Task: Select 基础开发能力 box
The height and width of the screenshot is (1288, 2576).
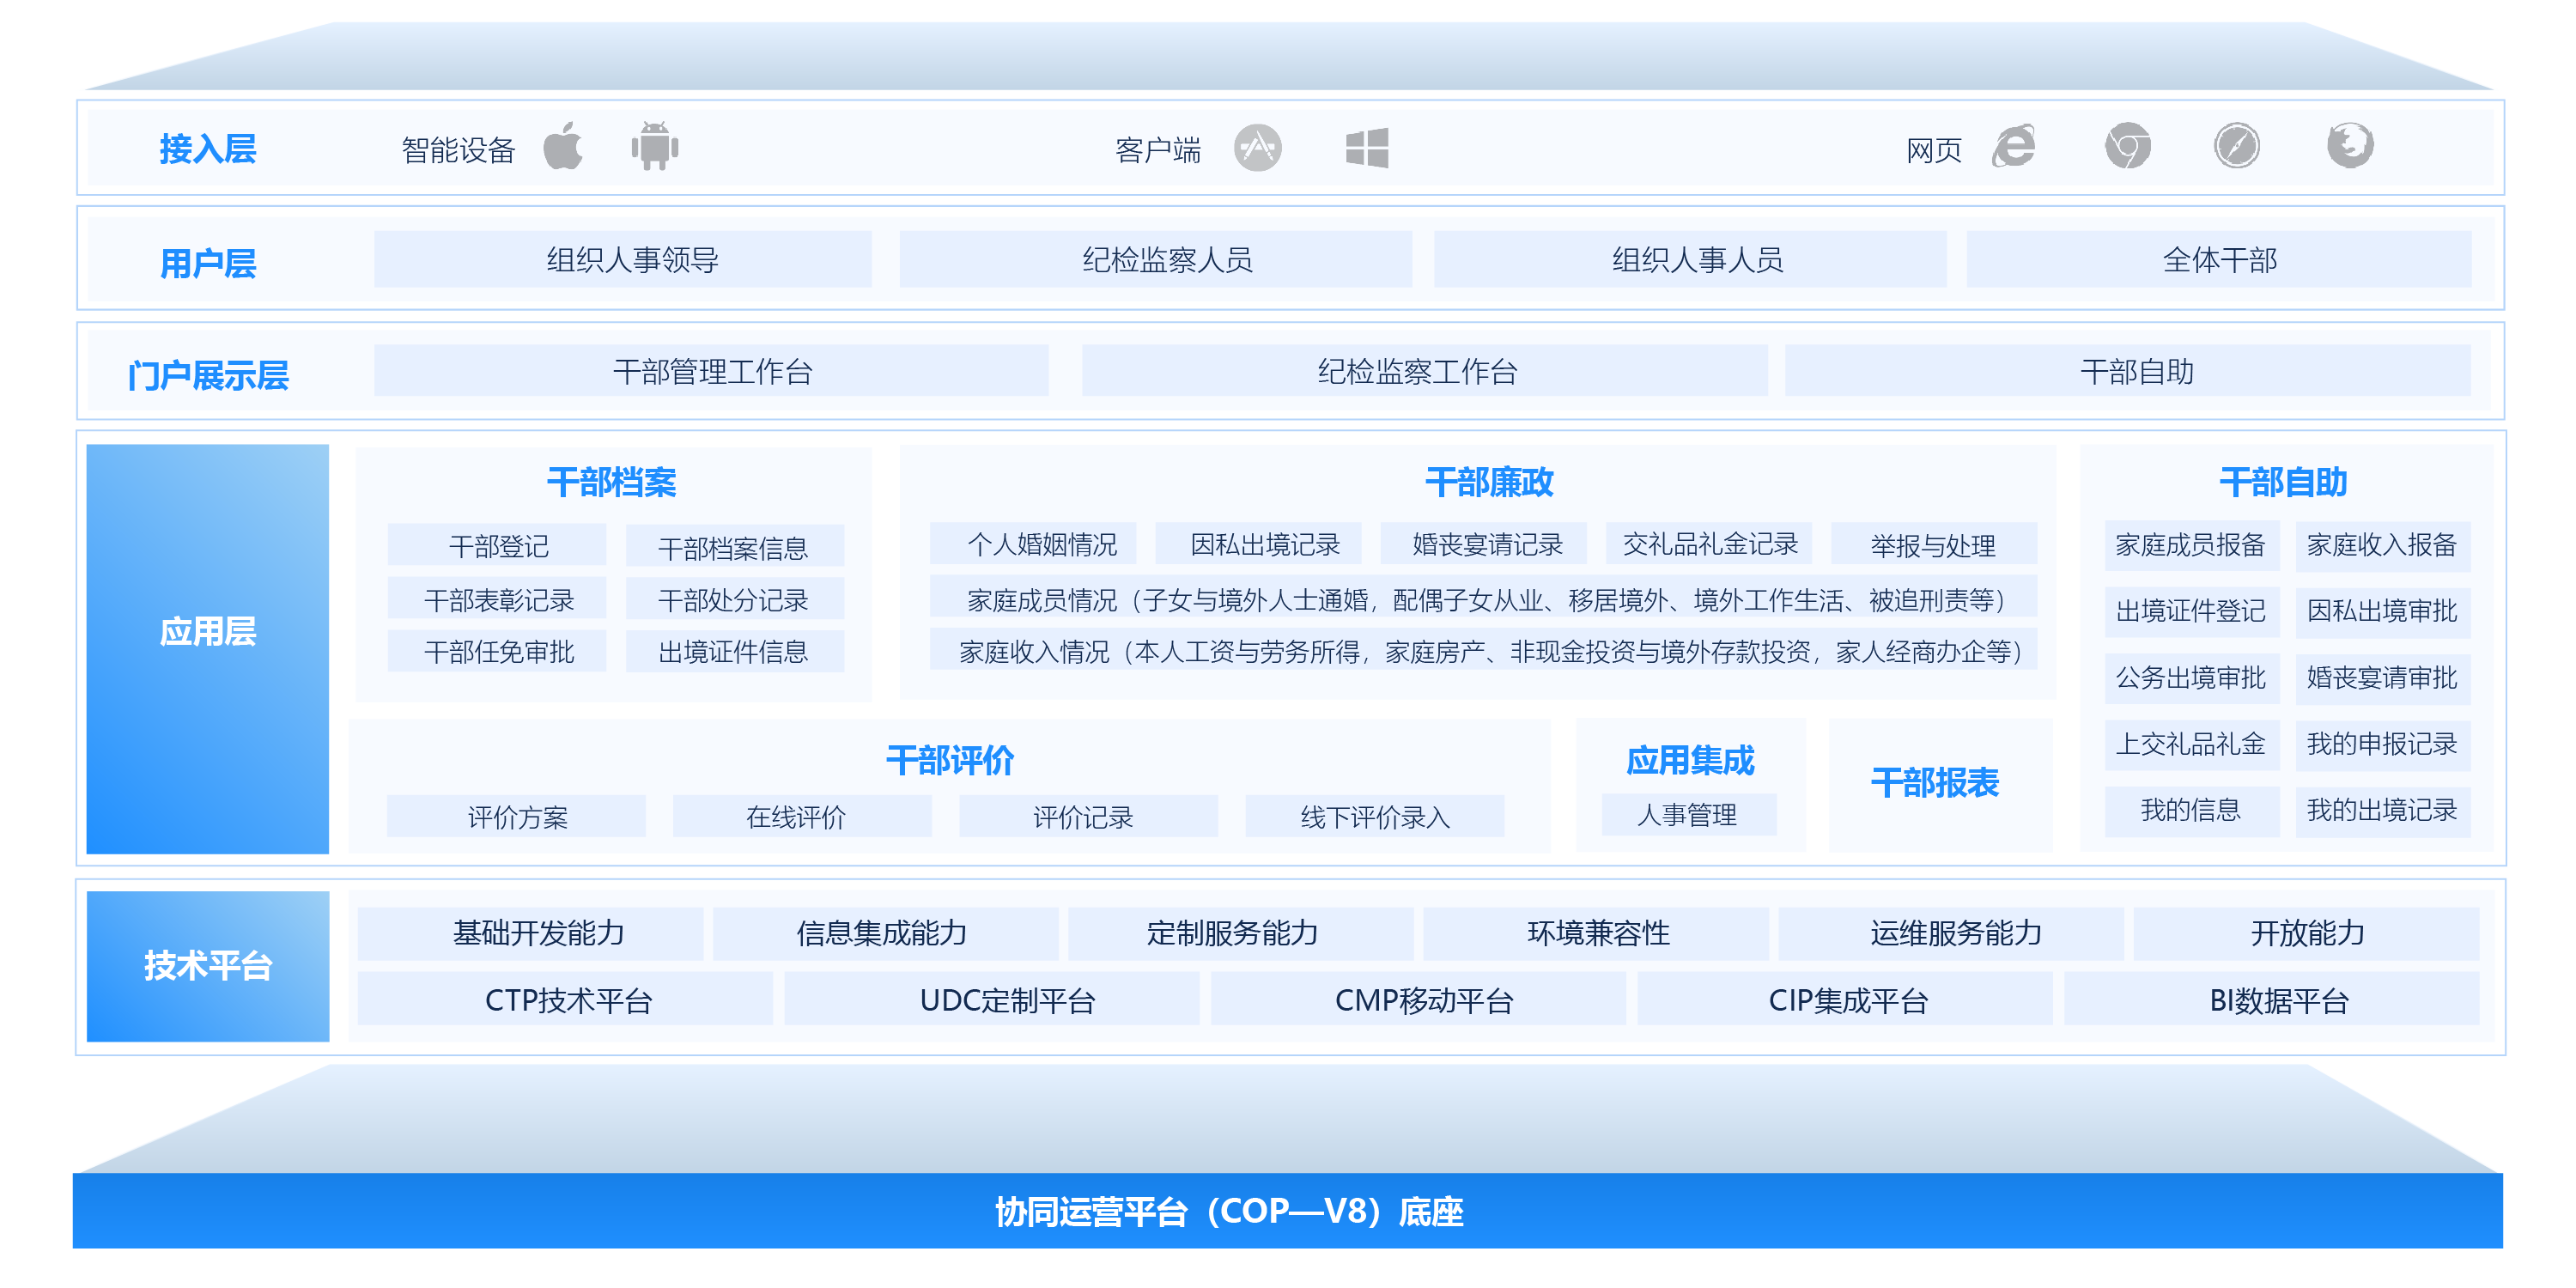Action: [x=531, y=933]
